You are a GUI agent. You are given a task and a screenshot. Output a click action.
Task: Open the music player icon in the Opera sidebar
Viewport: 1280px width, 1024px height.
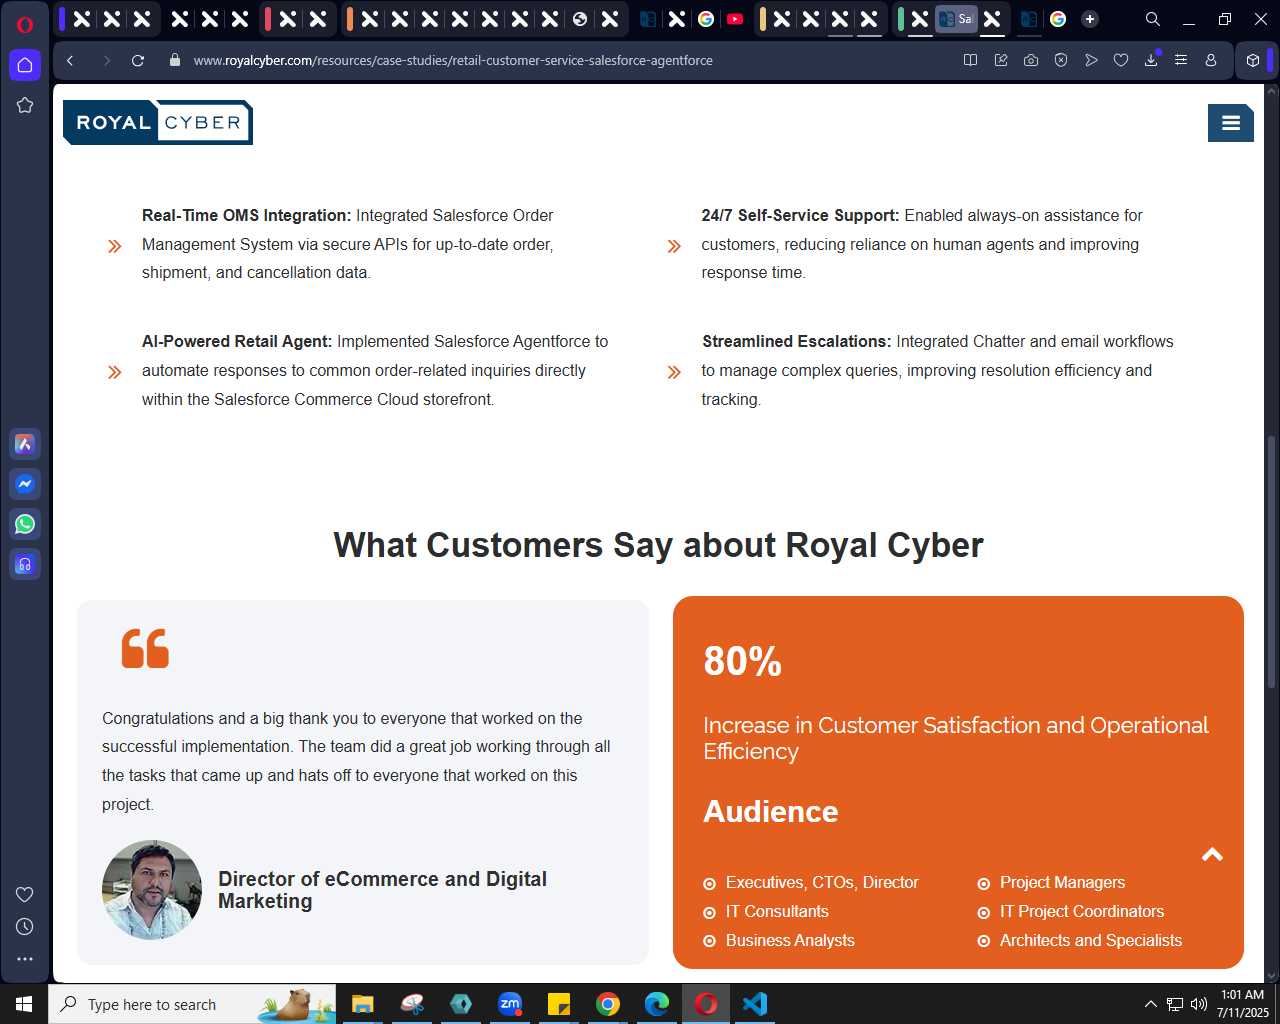coord(25,564)
